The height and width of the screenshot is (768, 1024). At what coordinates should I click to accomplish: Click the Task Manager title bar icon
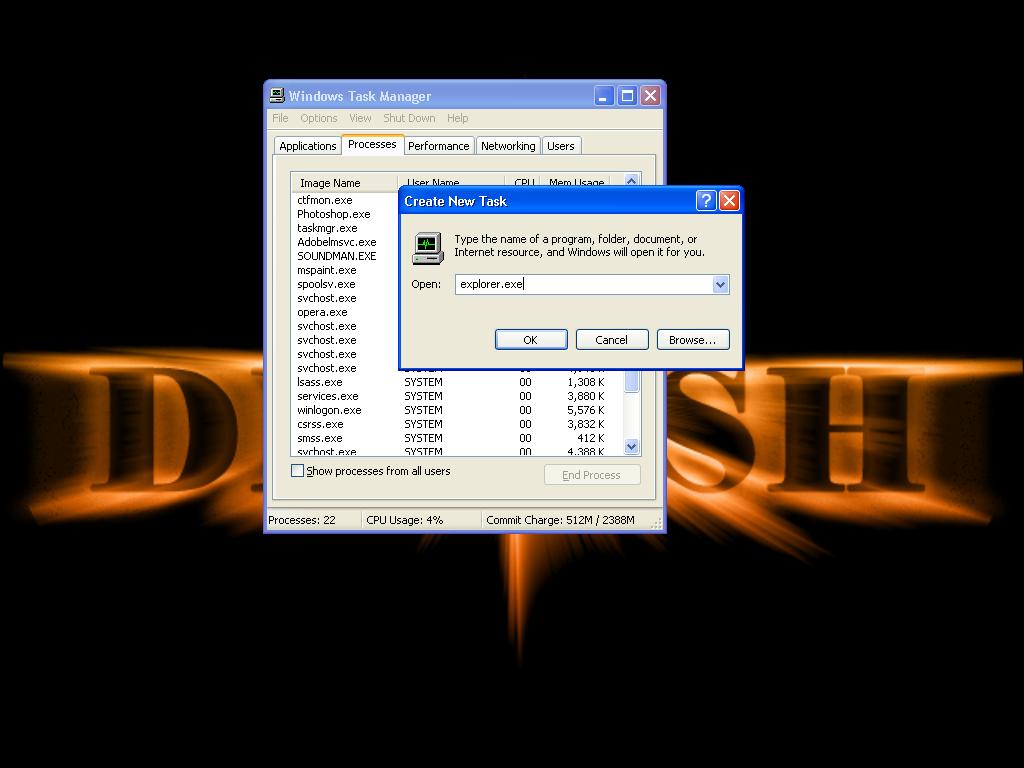point(278,95)
